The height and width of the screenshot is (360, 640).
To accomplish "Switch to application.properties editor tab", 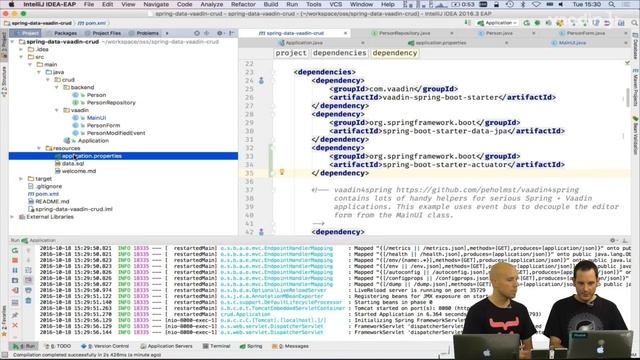I will (x=440, y=43).
